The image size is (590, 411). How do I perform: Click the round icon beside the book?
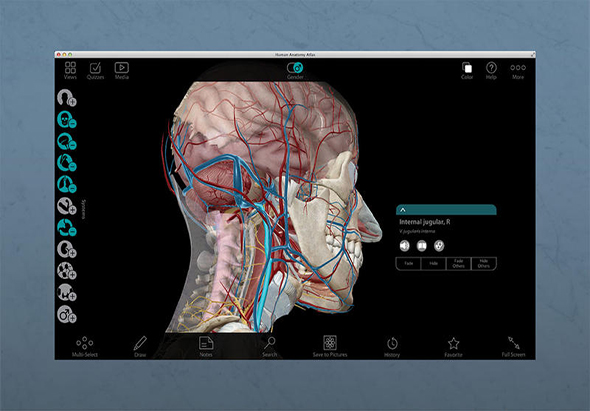439,246
